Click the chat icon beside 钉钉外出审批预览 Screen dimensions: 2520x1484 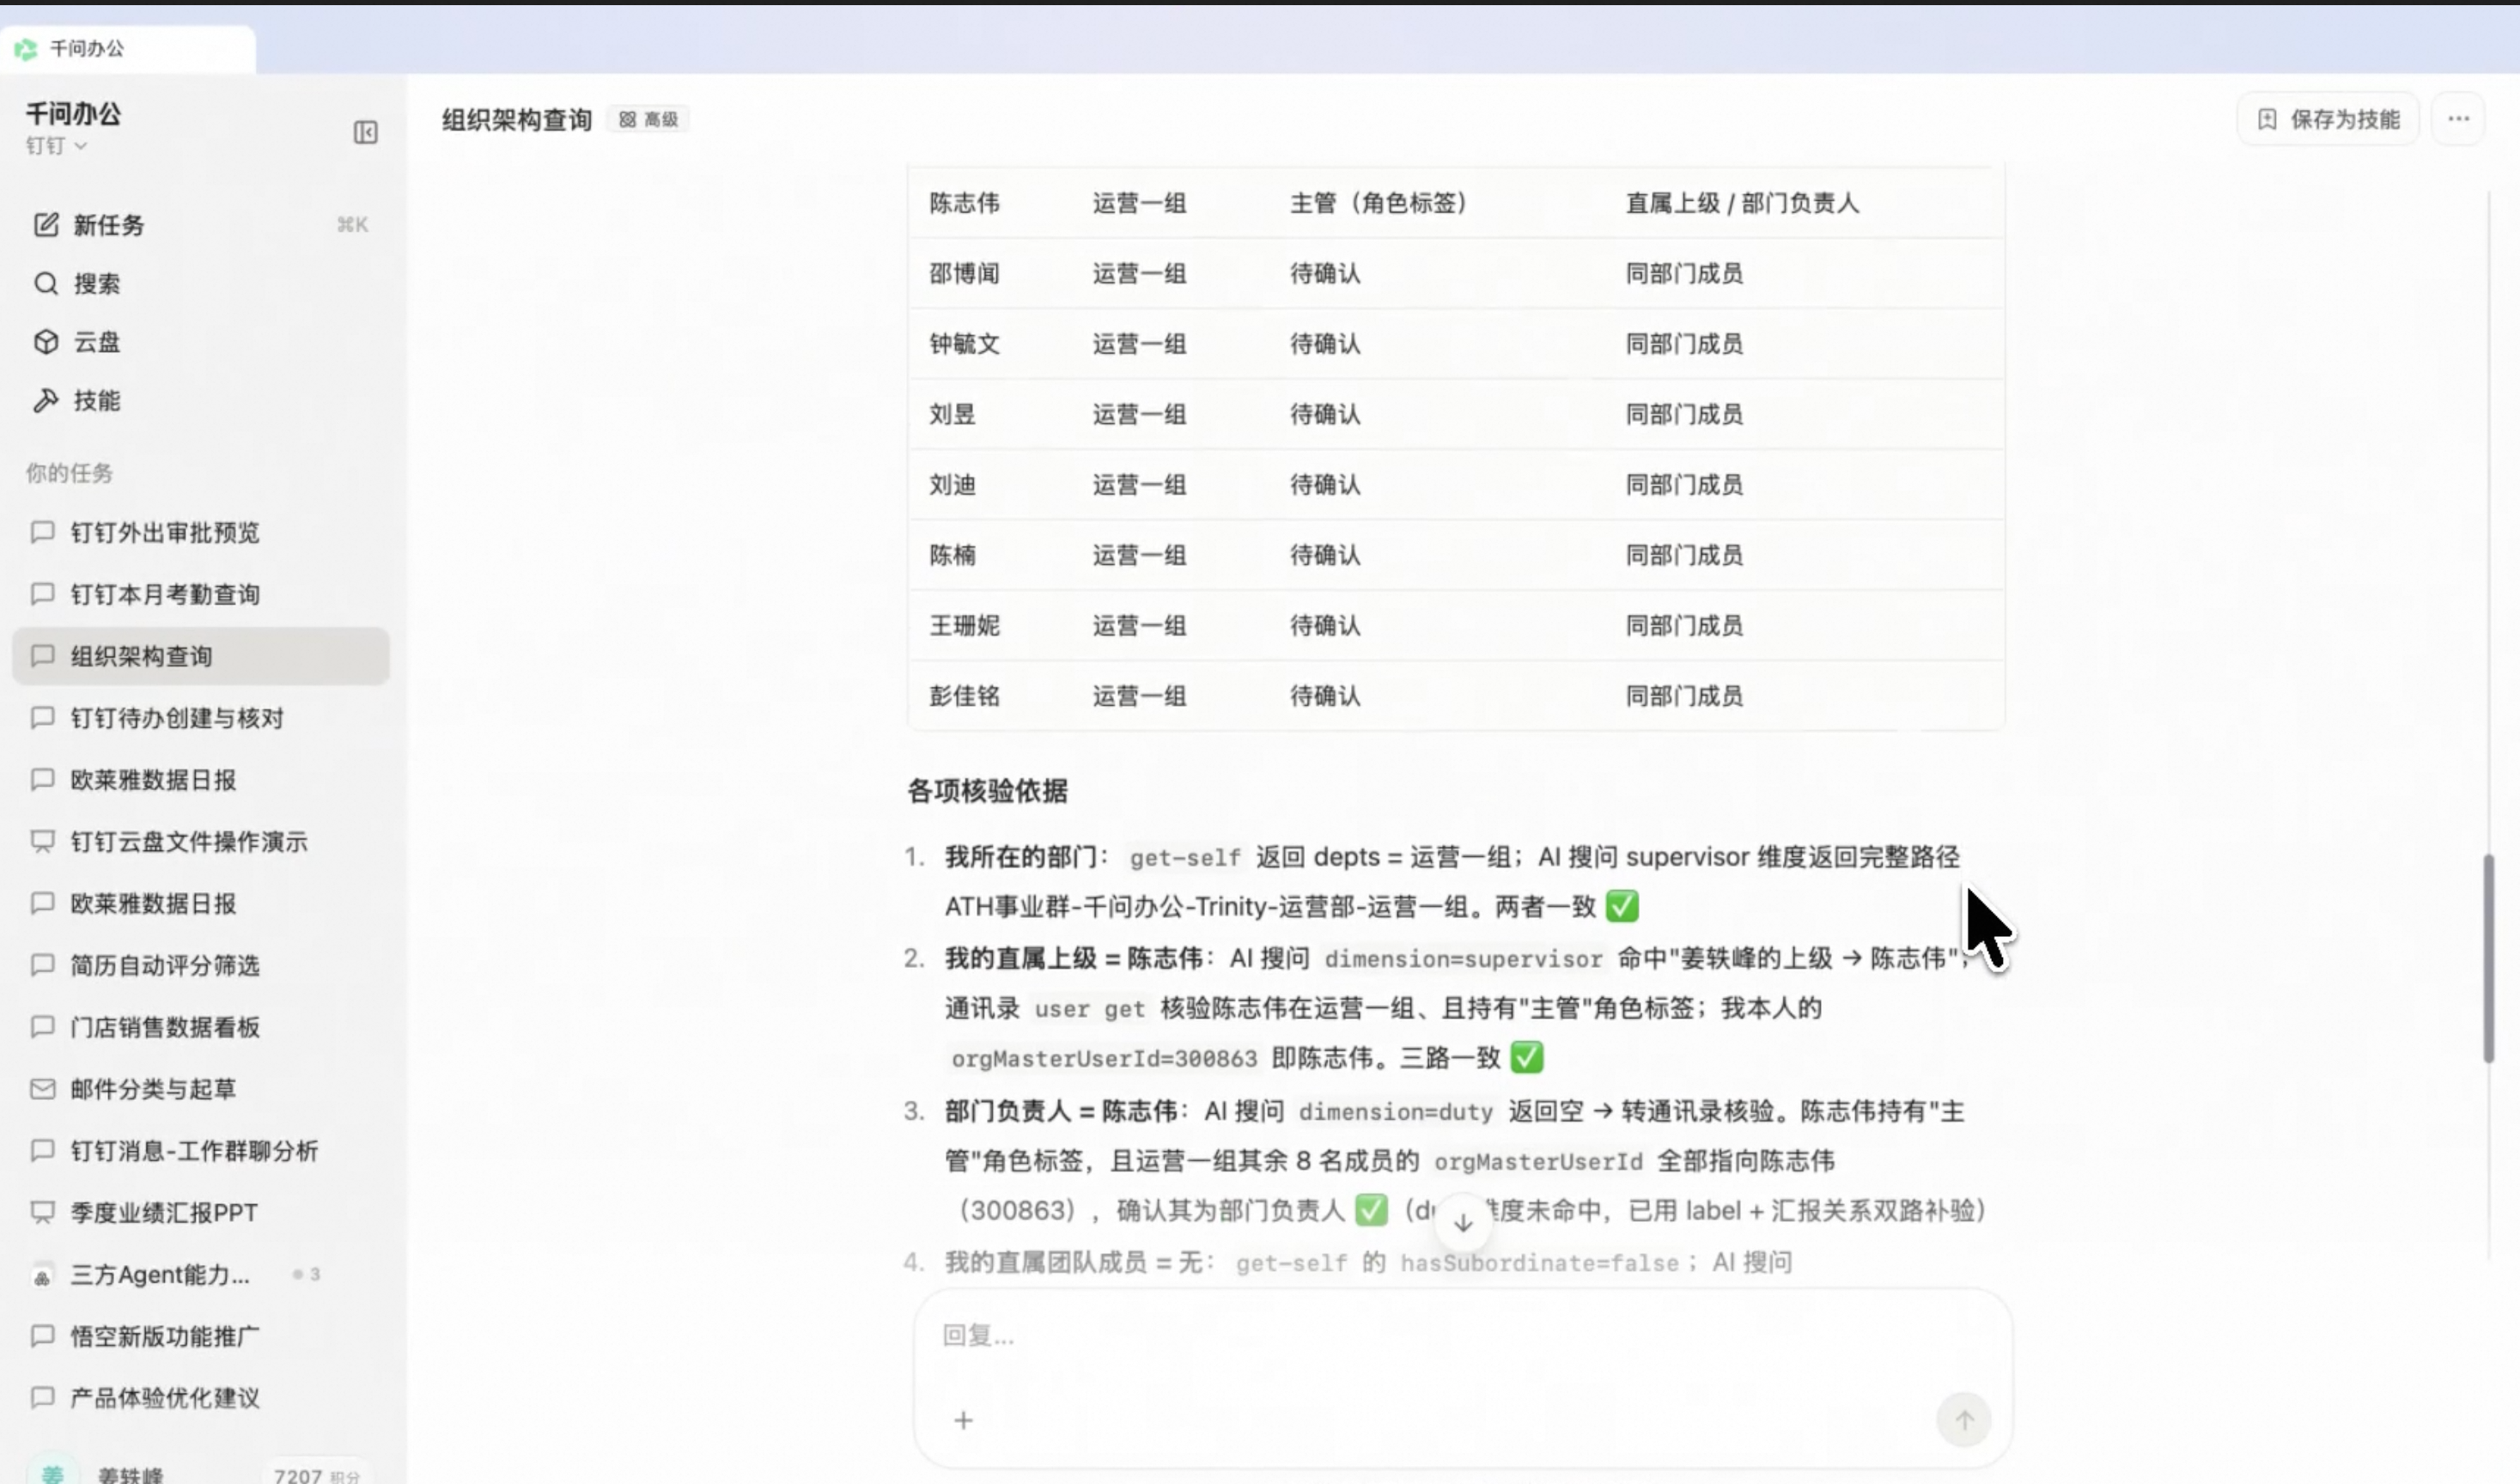tap(42, 532)
